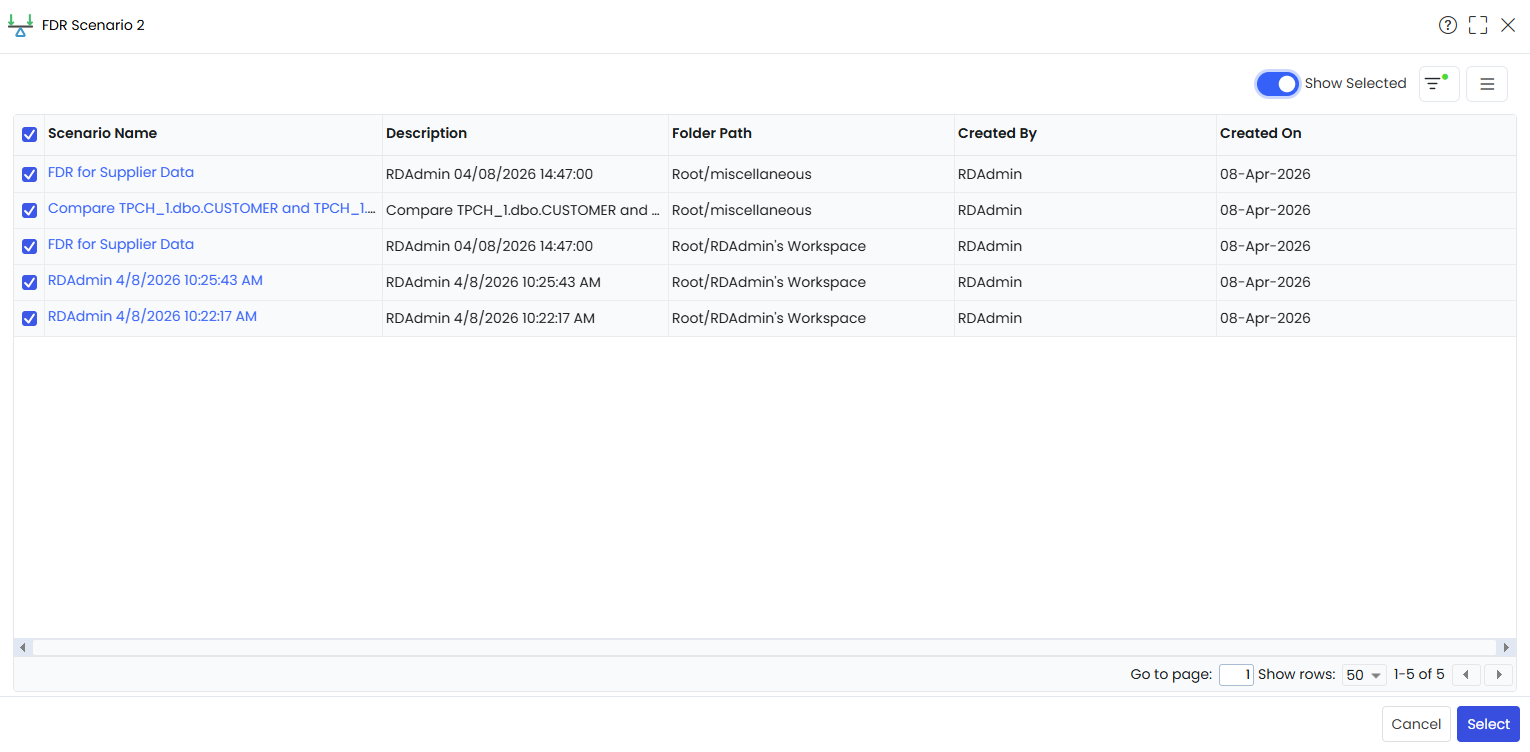Sort by Scenario Name column header
This screenshot has height=752, width=1530.
(102, 133)
